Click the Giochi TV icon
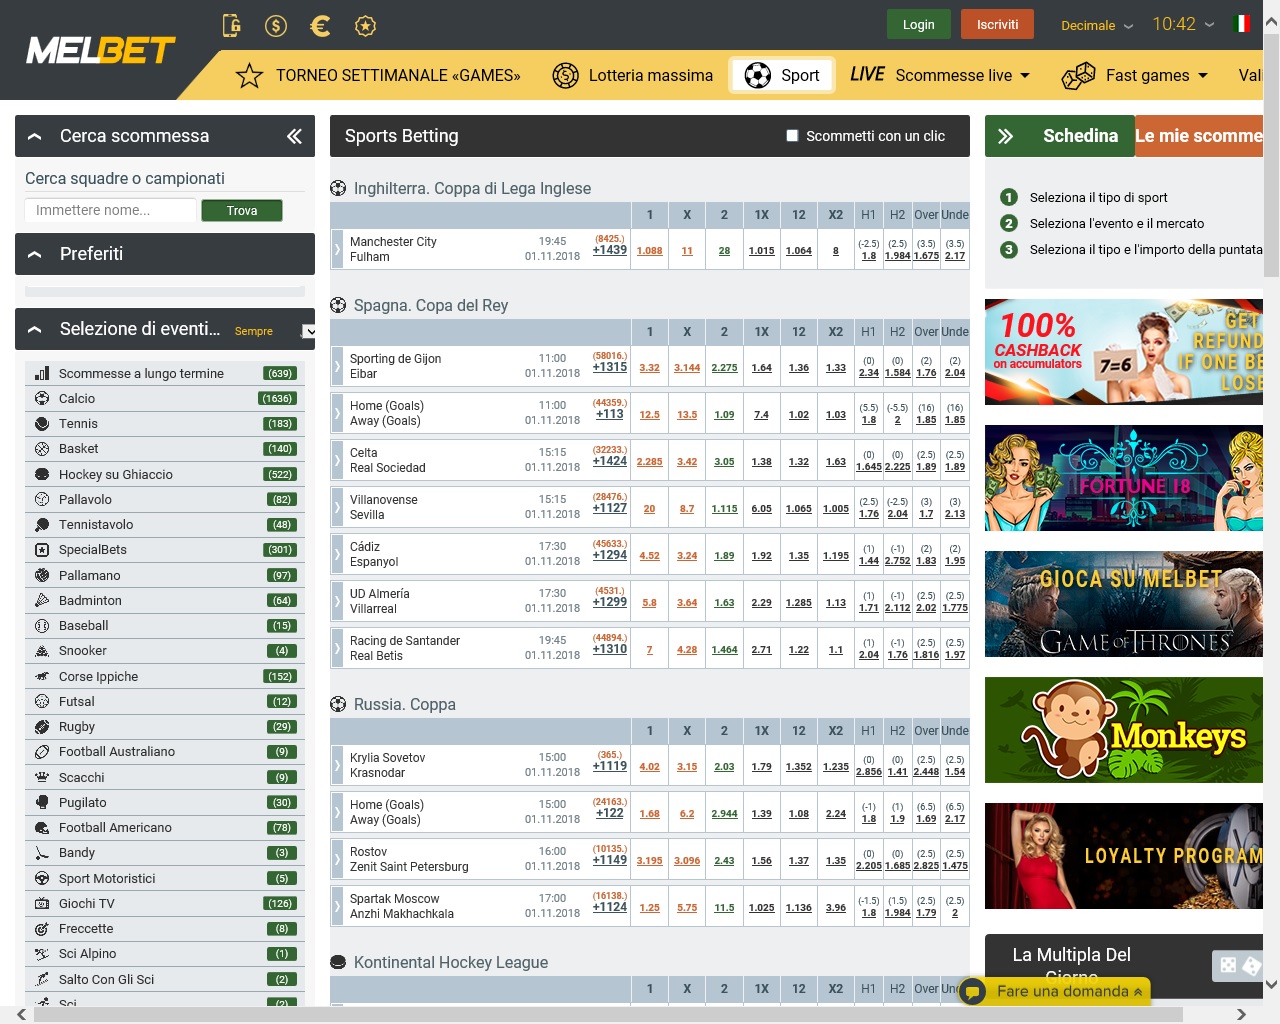The width and height of the screenshot is (1280, 1024). point(42,903)
